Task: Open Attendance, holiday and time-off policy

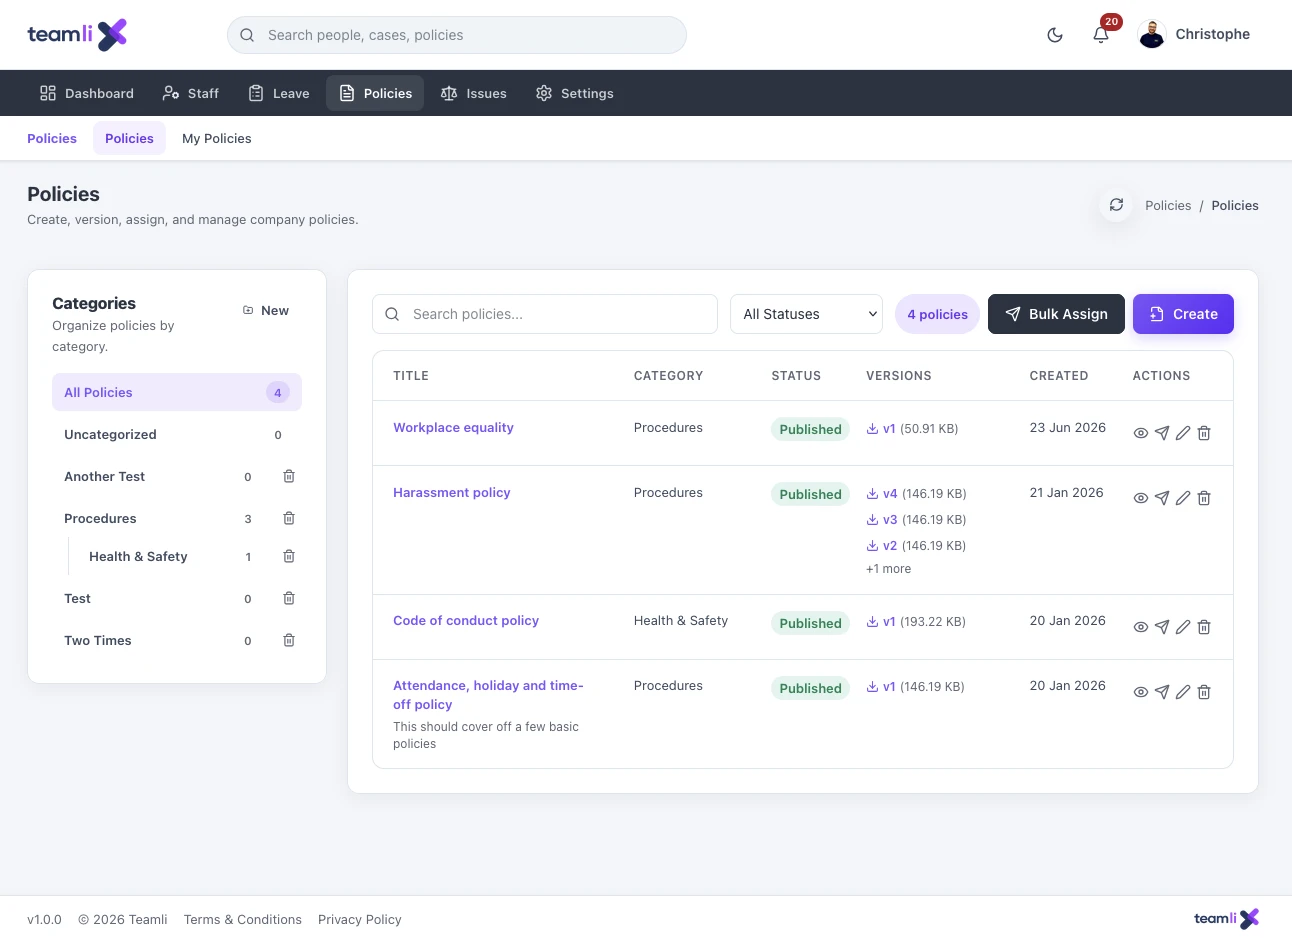Action: coord(488,695)
